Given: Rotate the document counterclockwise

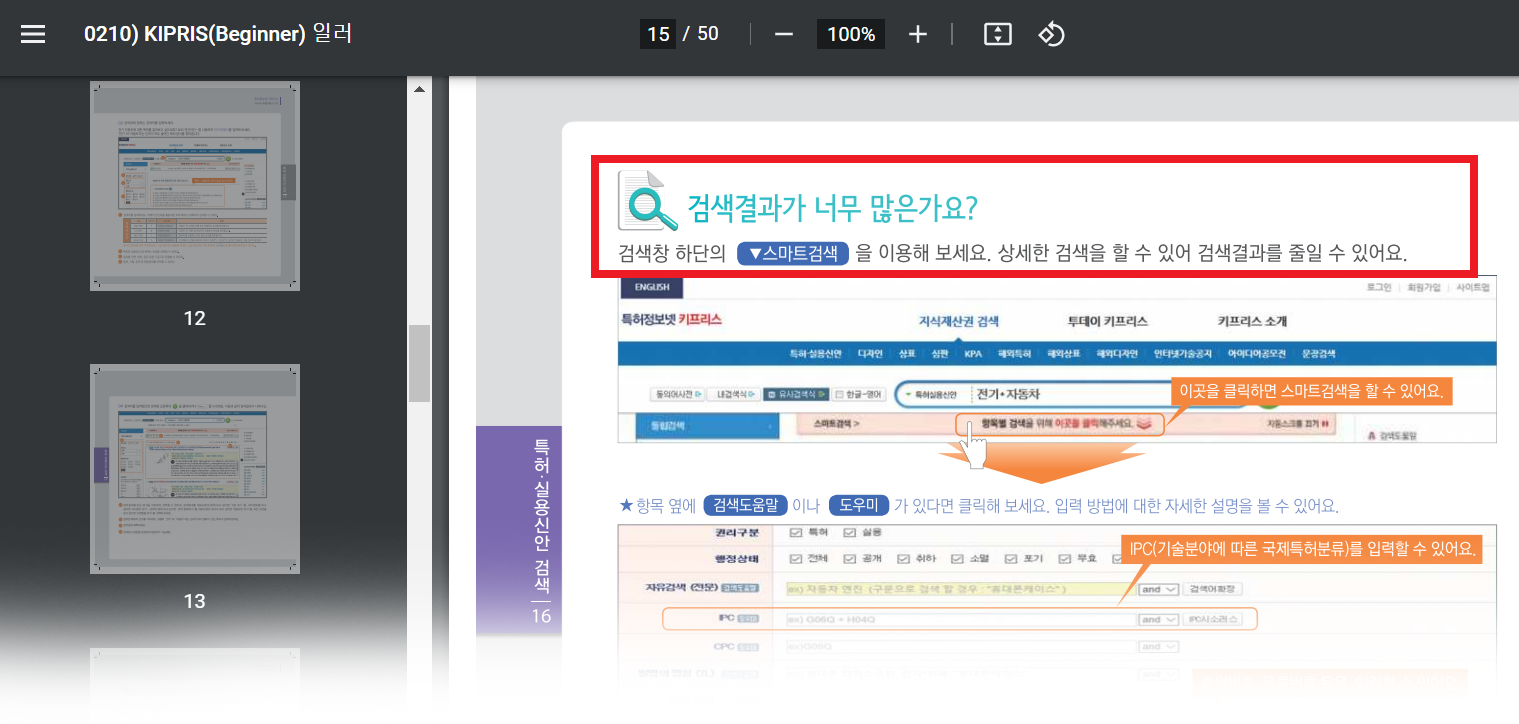Looking at the screenshot, I should point(1051,34).
